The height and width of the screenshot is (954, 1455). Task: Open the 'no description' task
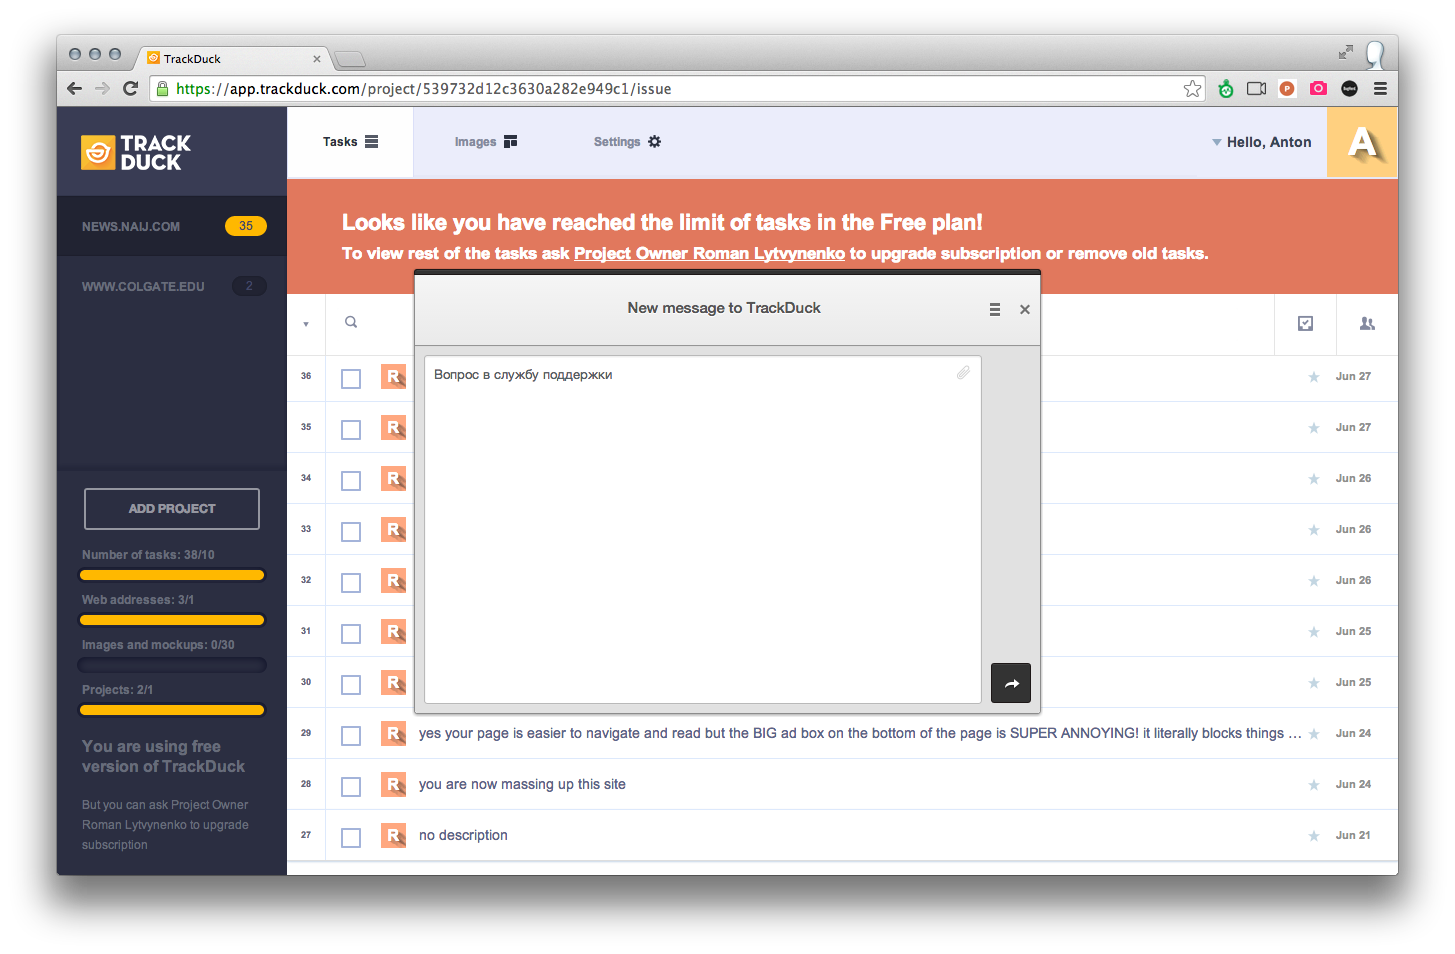click(463, 835)
